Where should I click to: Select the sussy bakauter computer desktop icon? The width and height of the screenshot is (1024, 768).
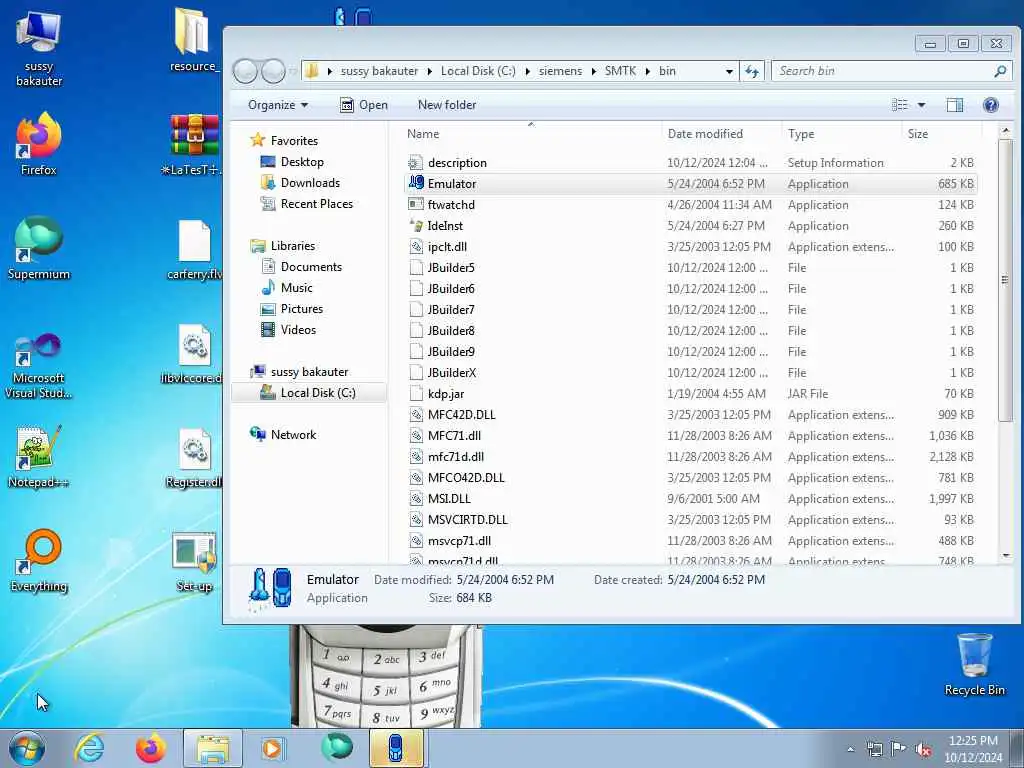[x=39, y=49]
